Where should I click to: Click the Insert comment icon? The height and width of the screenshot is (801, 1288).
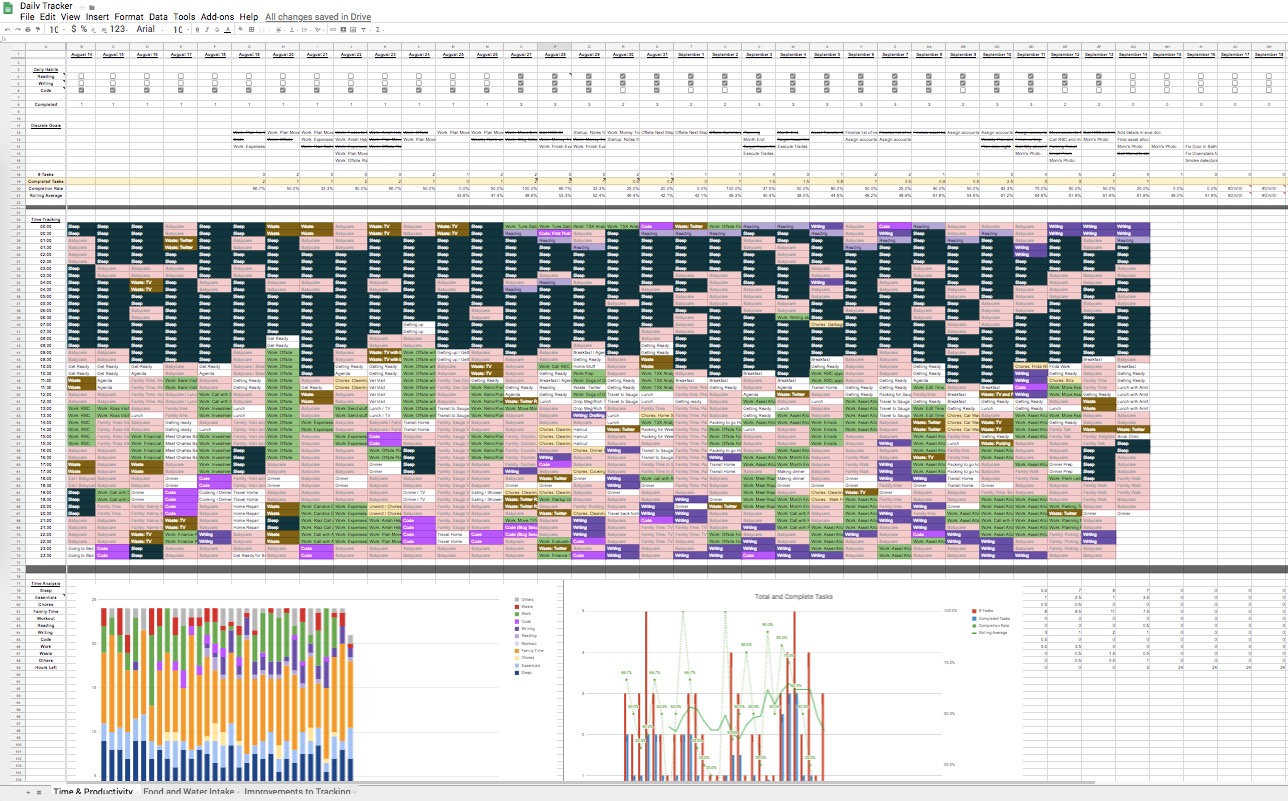(343, 30)
